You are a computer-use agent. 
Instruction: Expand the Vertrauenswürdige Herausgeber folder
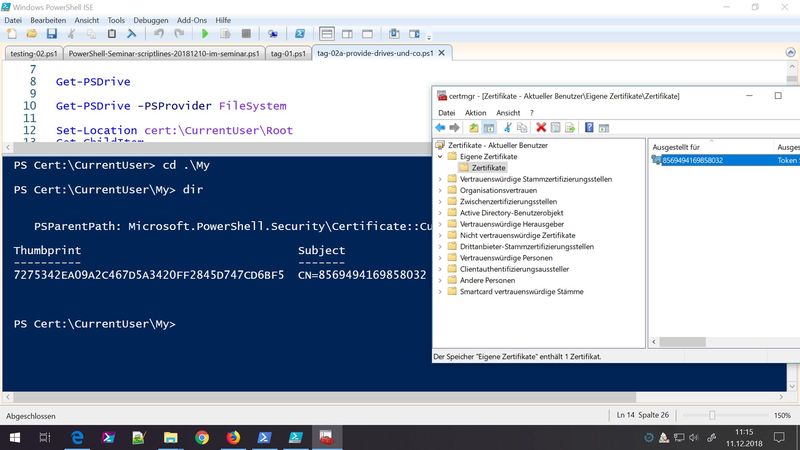[x=440, y=224]
